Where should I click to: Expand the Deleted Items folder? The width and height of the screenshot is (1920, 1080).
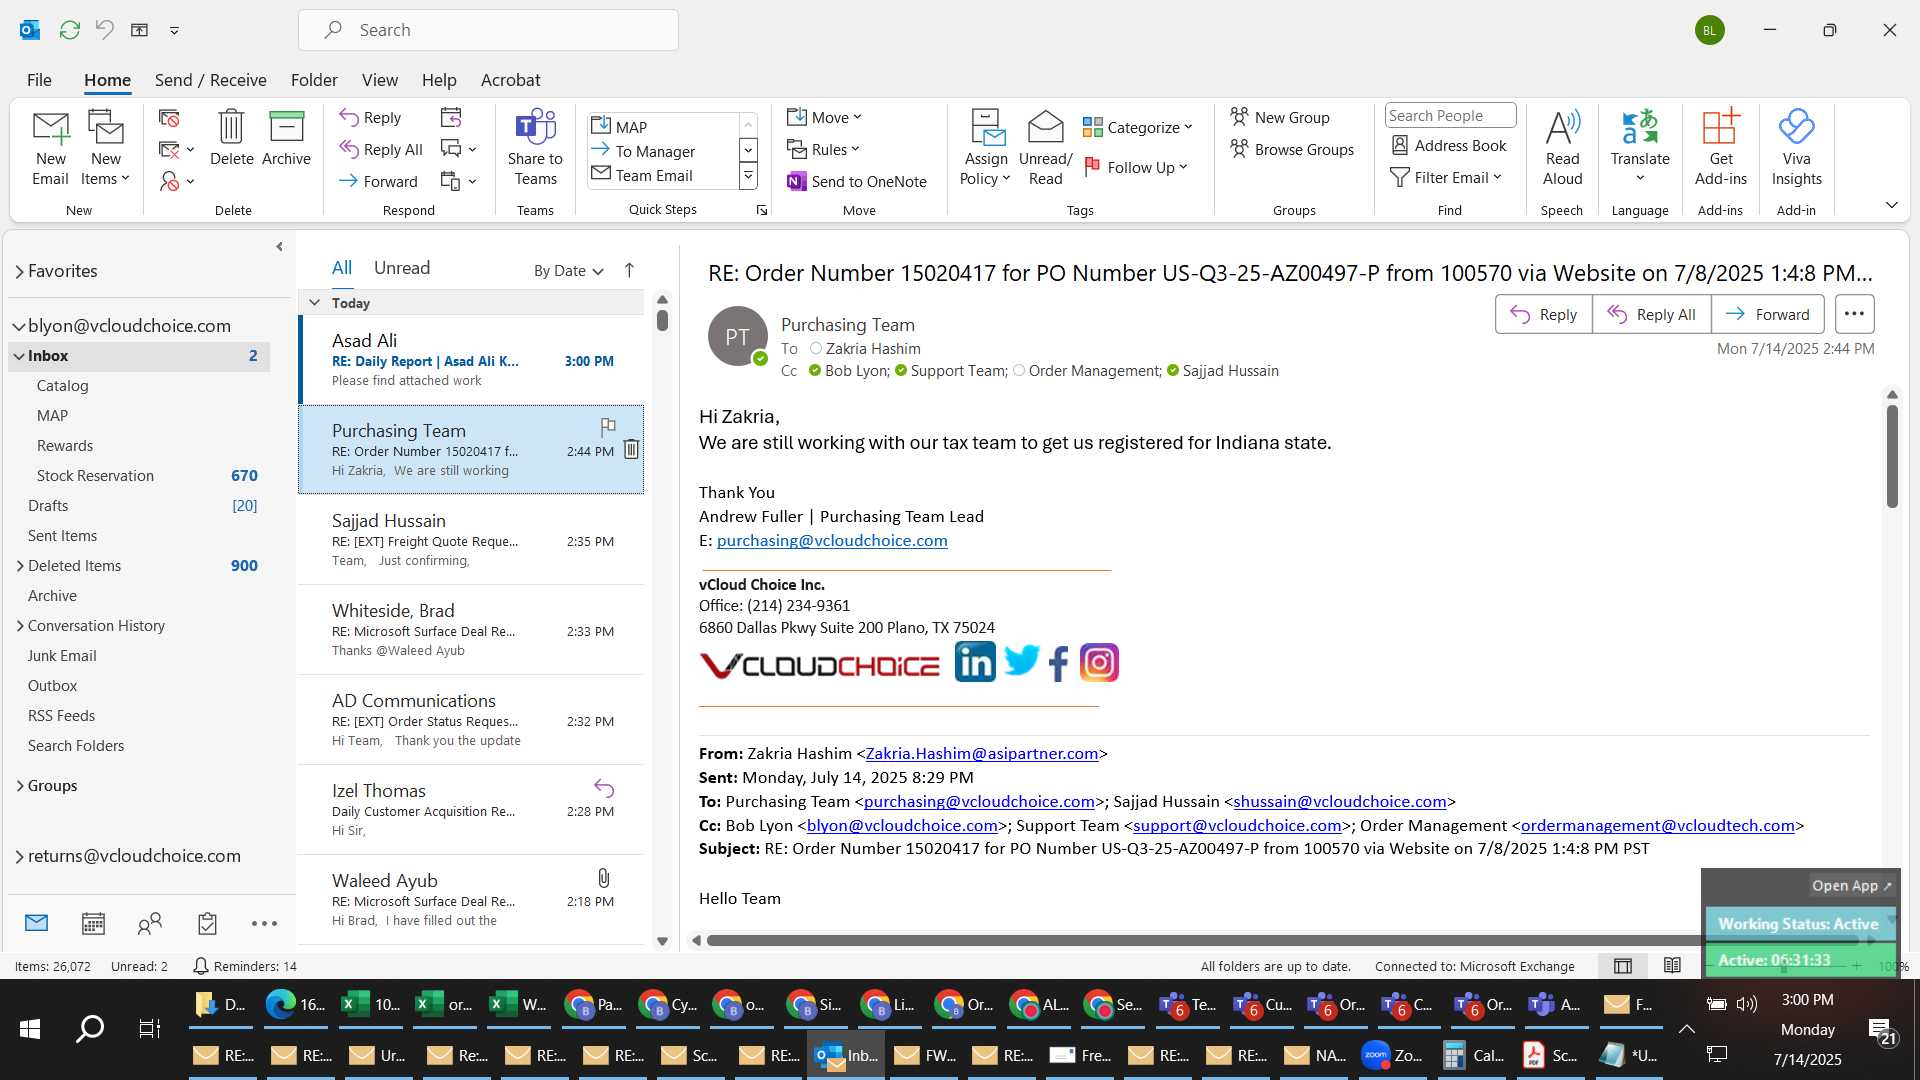20,566
